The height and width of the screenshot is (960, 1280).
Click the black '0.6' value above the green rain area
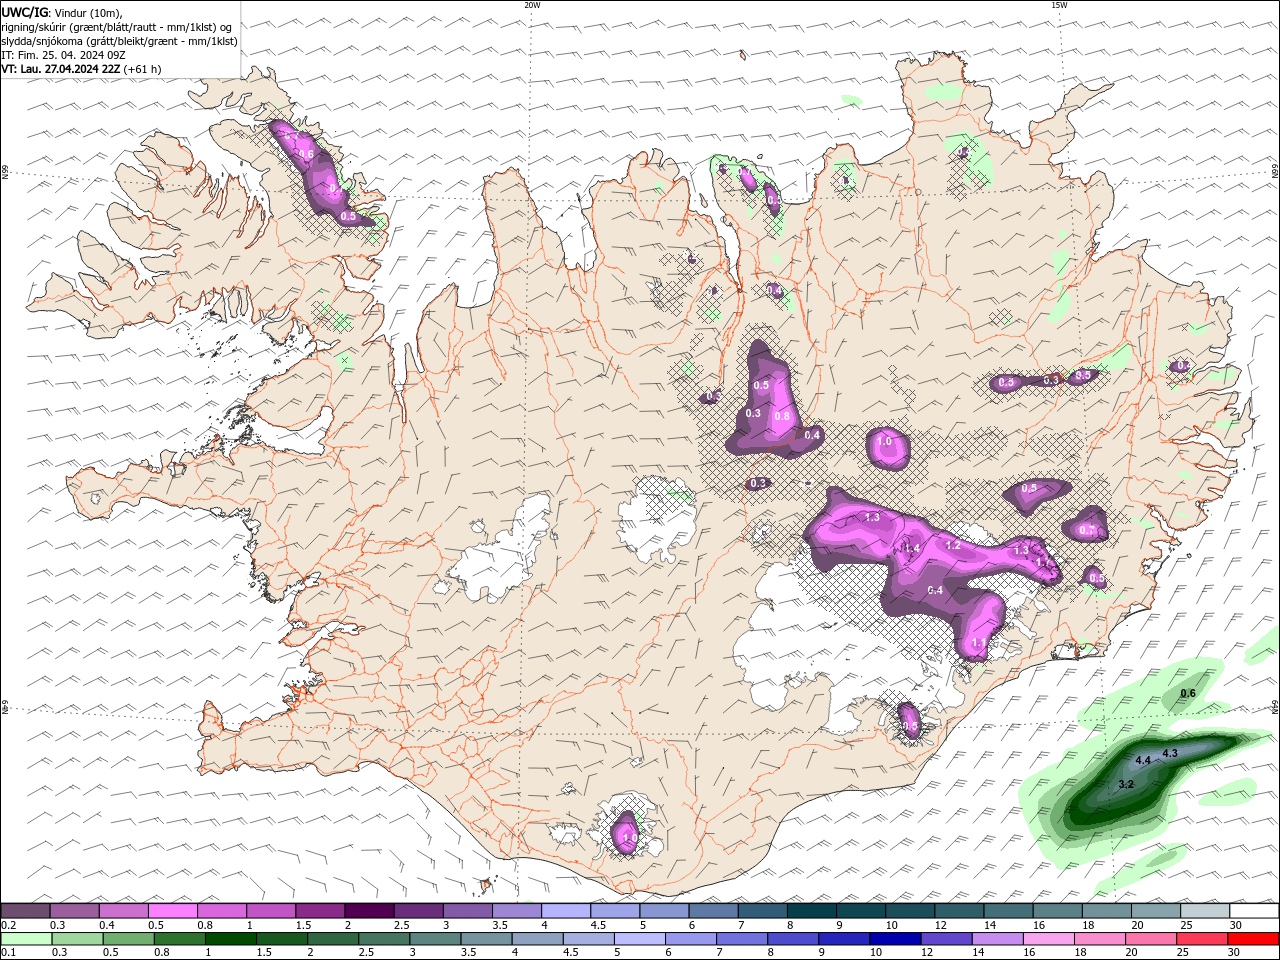1188,693
